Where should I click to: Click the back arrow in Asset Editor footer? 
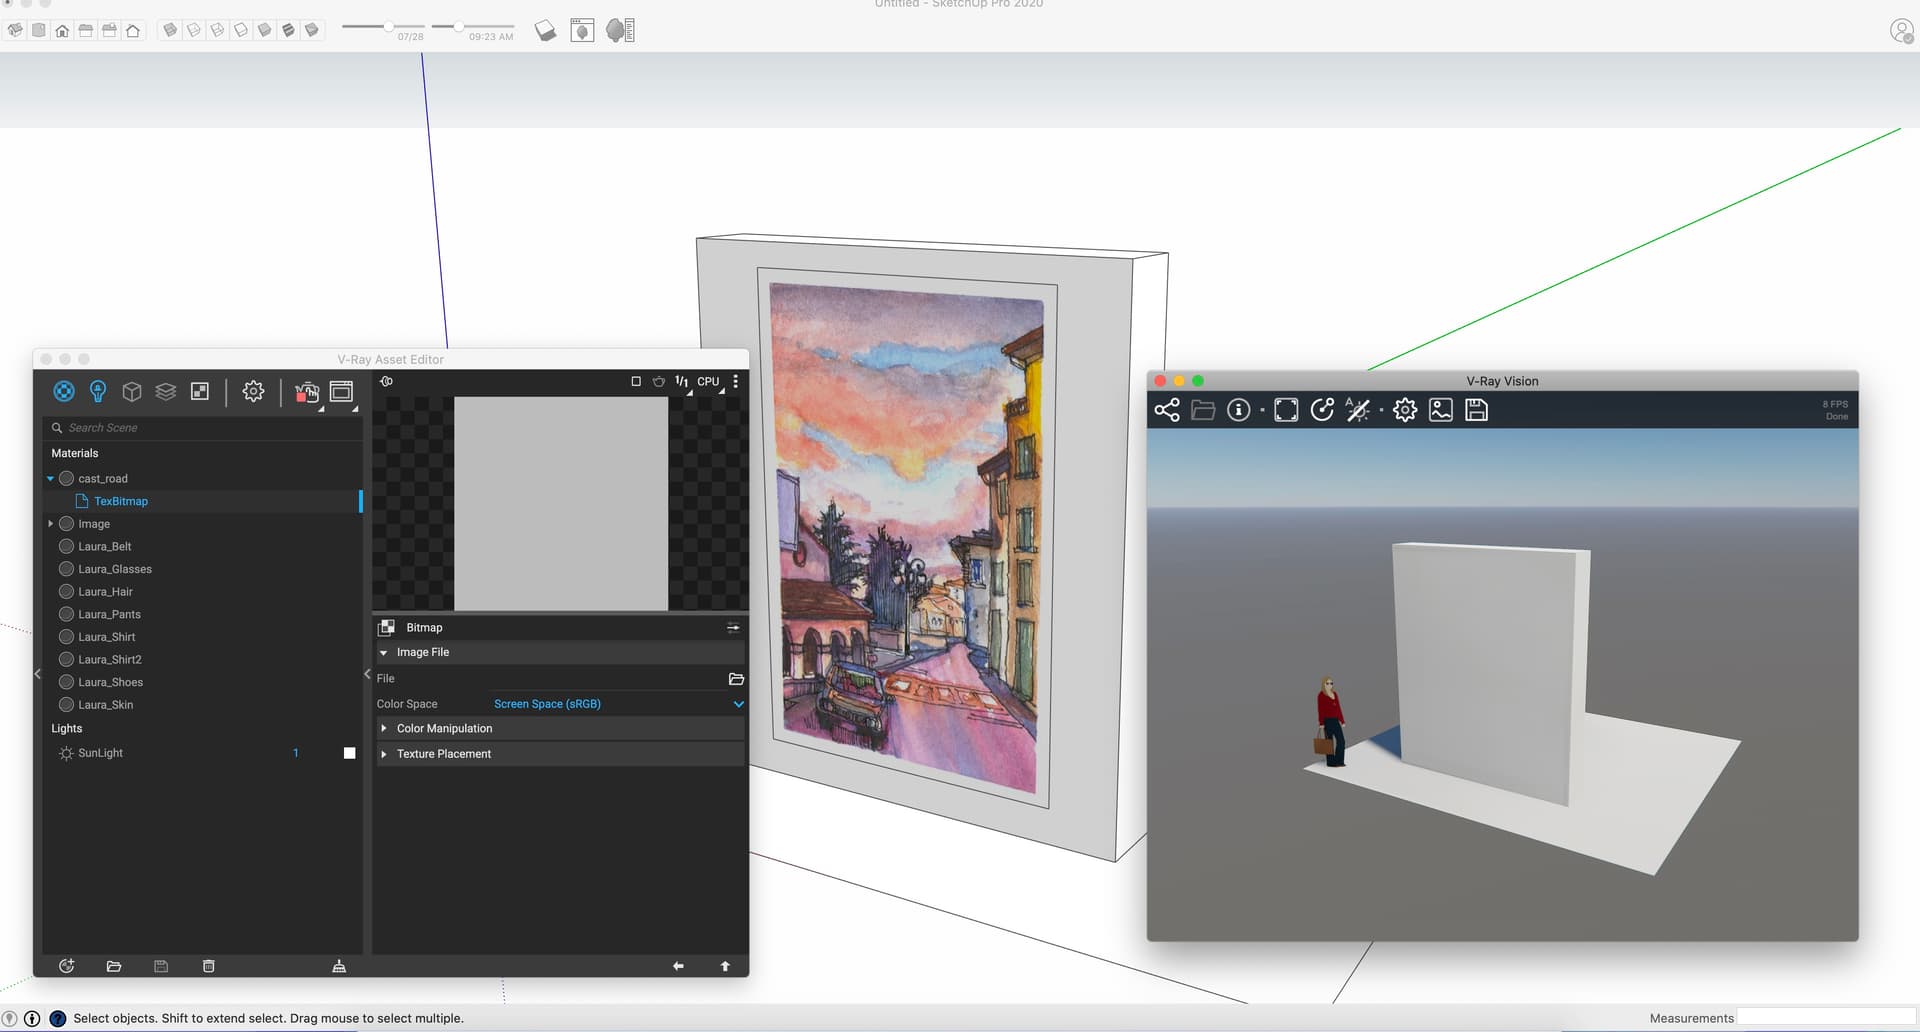(x=678, y=966)
